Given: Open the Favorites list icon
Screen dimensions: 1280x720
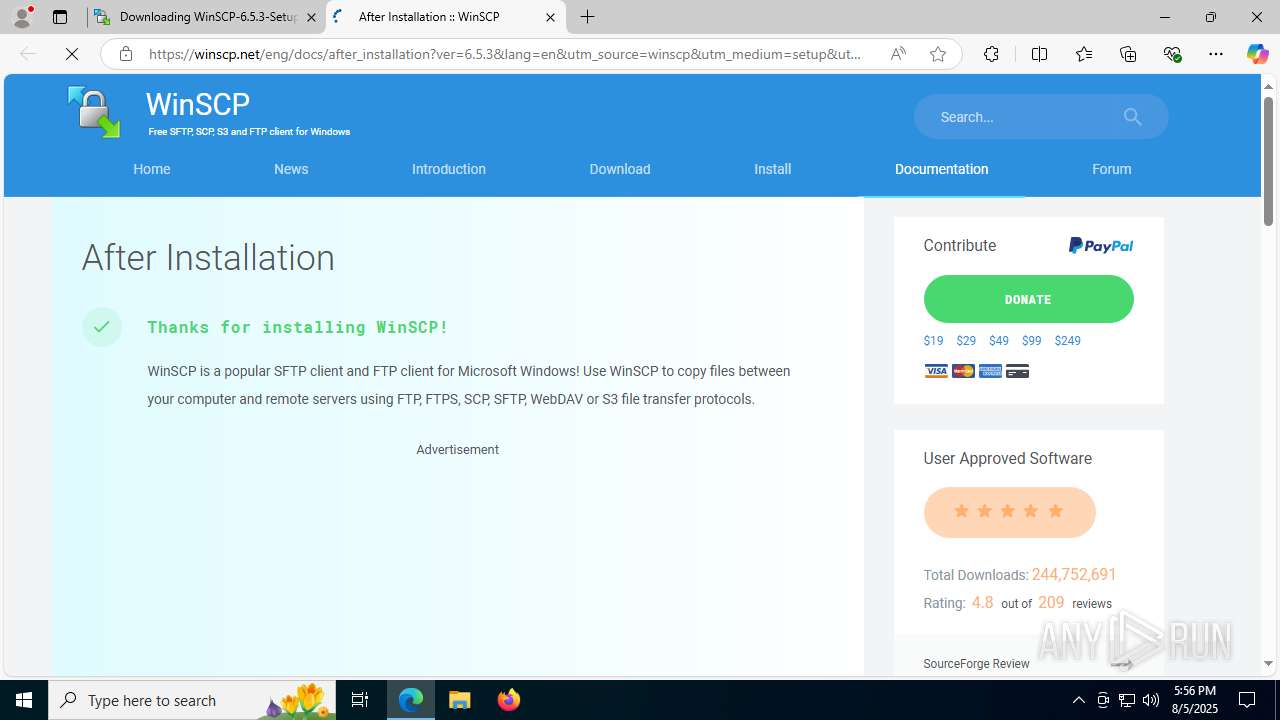Looking at the screenshot, I should coord(1083,54).
